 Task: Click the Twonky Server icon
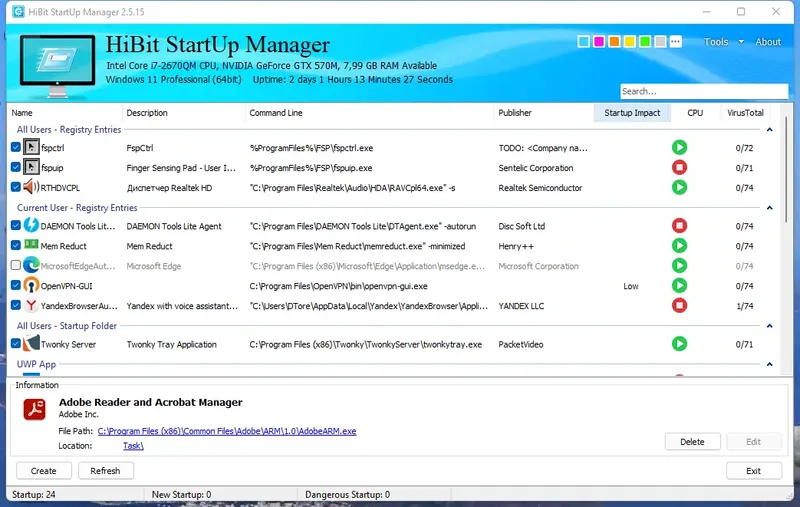pos(31,343)
